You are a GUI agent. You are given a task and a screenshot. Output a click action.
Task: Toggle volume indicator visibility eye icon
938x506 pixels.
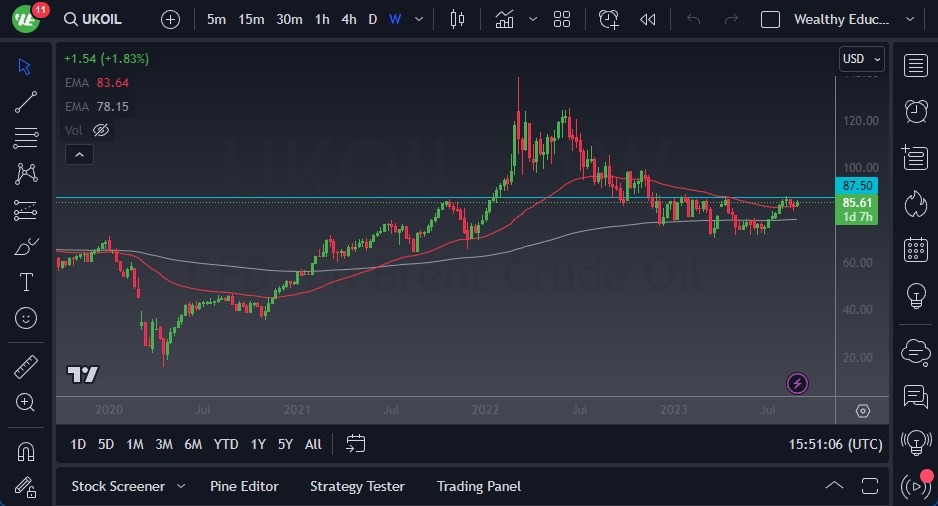(x=100, y=130)
